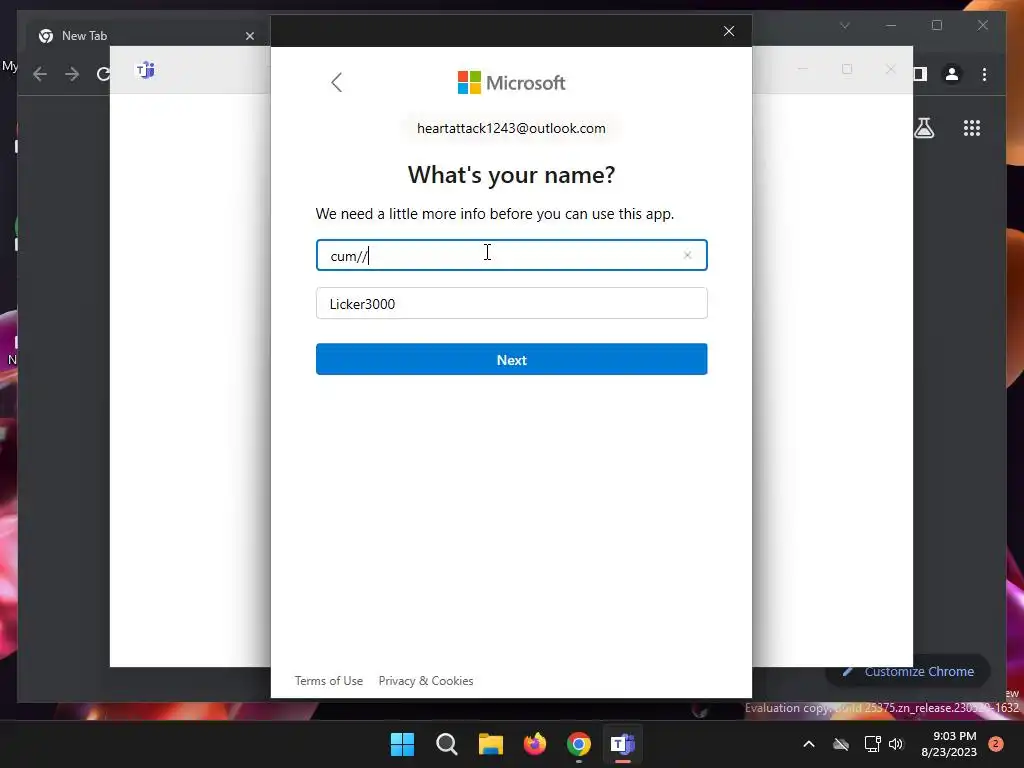This screenshot has height=768, width=1024.
Task: Open network status tray icon
Action: [872, 744]
